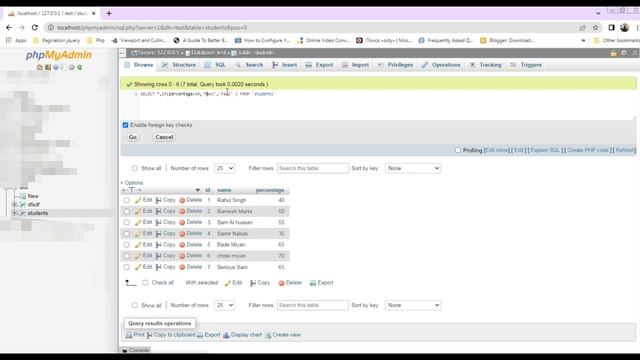
Task: Select the Rahul Singh row checkbox
Action: click(127, 200)
